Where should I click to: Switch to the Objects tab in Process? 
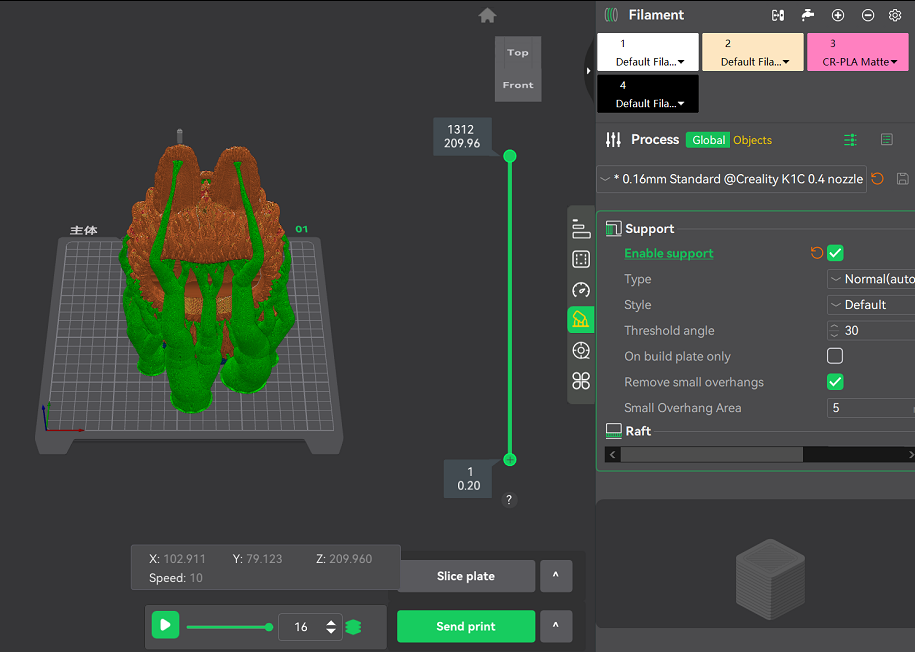(x=752, y=140)
